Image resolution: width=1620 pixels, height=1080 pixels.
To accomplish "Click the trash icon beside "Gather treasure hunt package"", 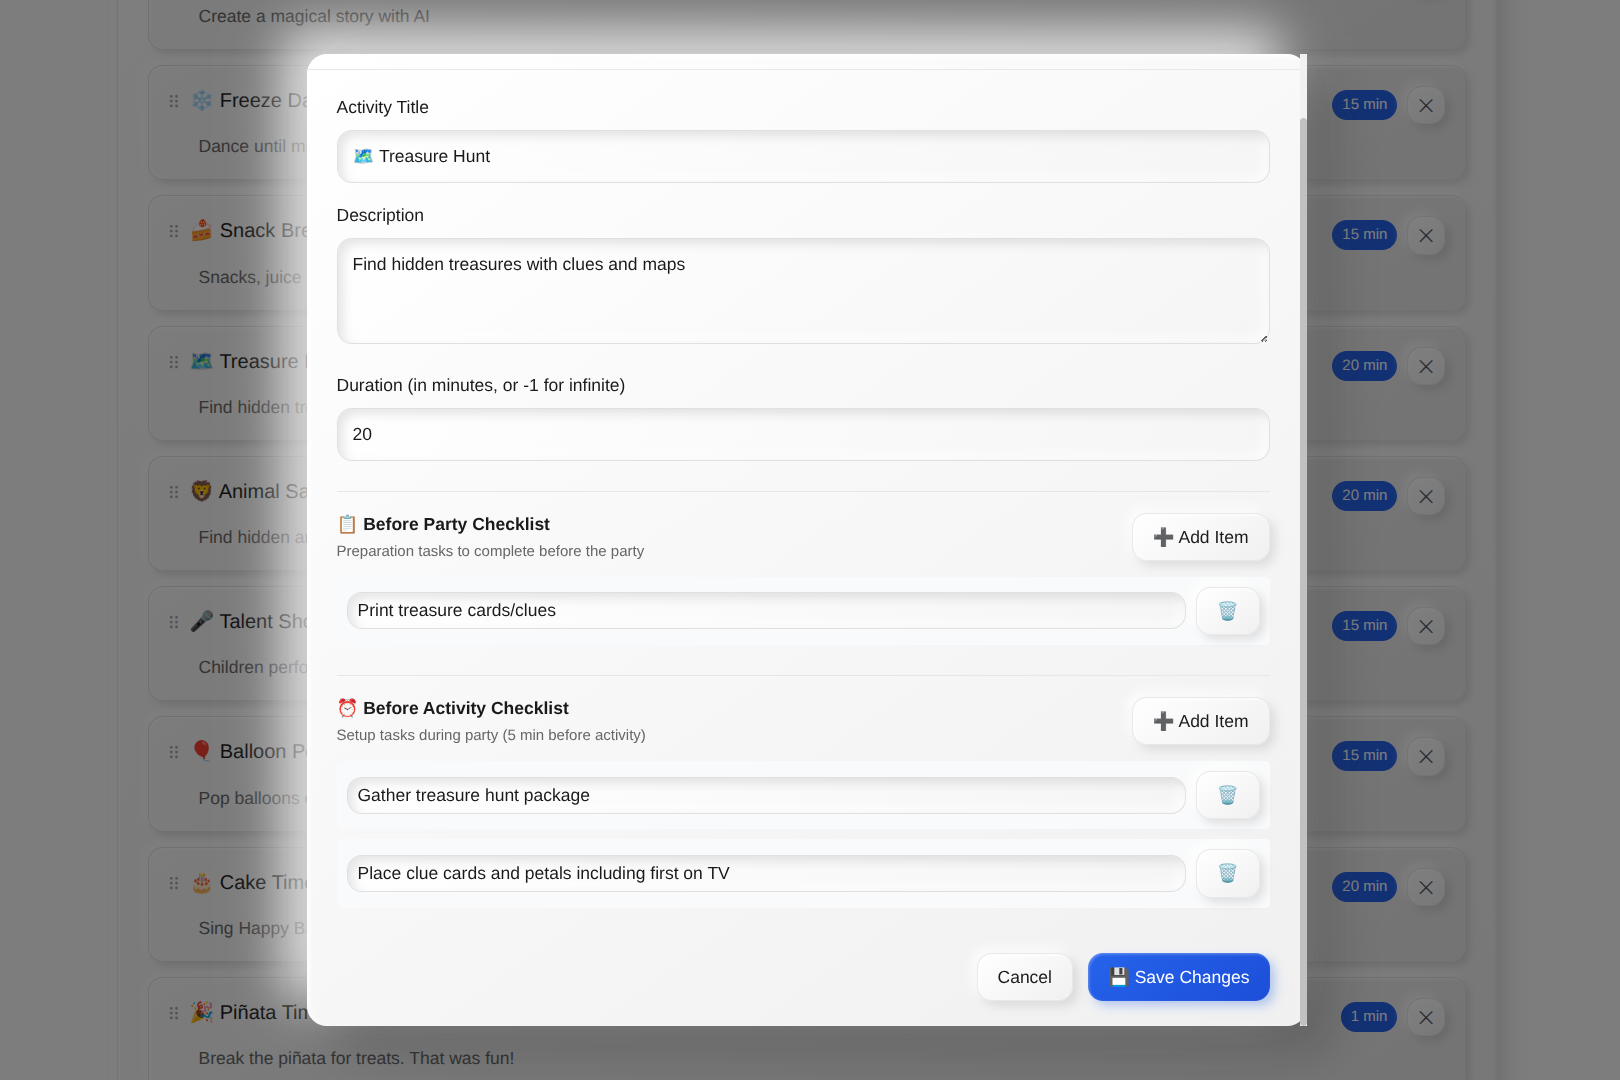I will click(1227, 795).
